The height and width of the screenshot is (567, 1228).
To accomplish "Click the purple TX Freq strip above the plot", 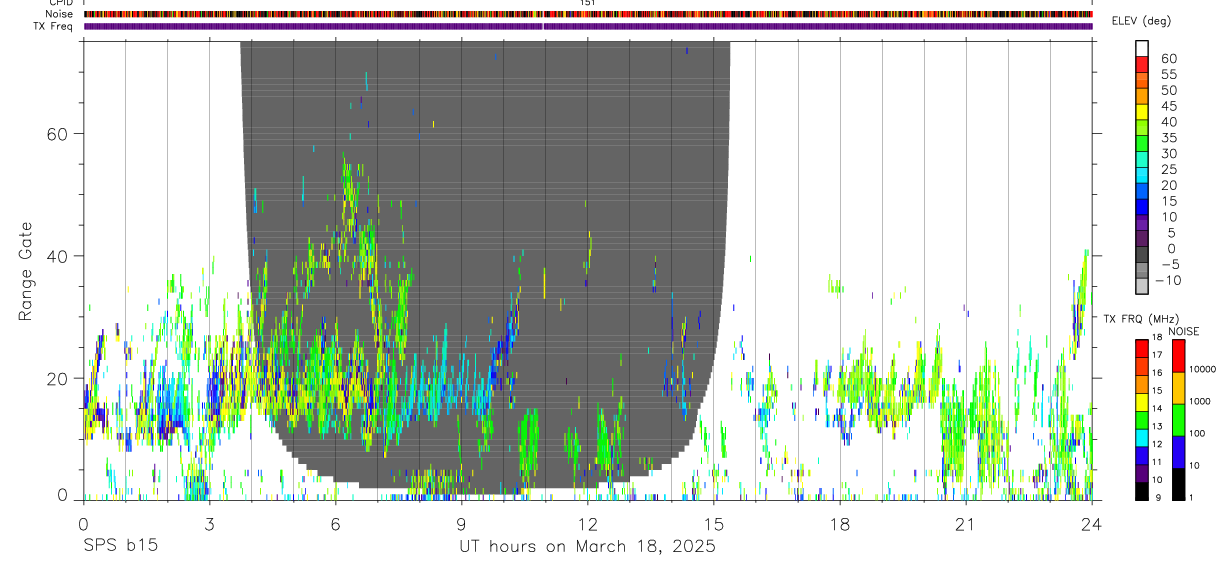I will [x=588, y=26].
